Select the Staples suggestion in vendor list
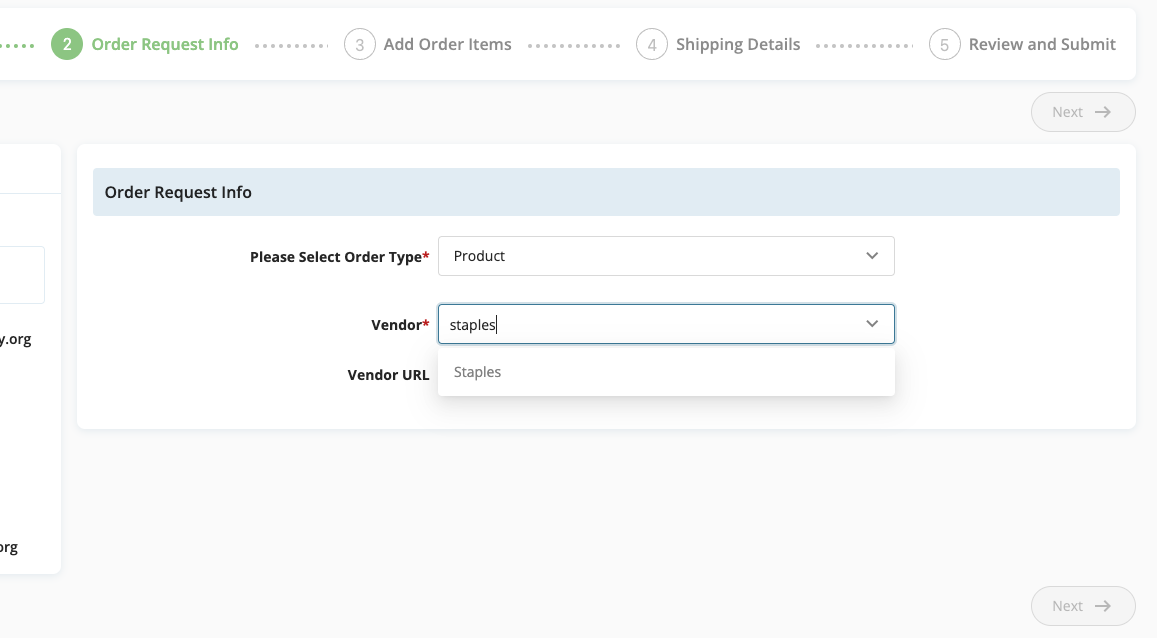This screenshot has height=638, width=1157. tap(666, 372)
